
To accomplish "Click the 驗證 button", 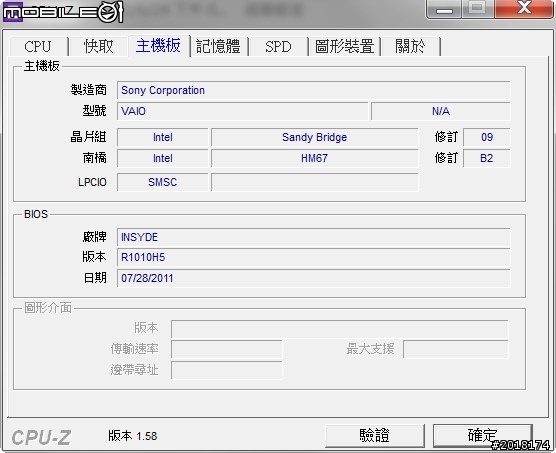I will (375, 435).
